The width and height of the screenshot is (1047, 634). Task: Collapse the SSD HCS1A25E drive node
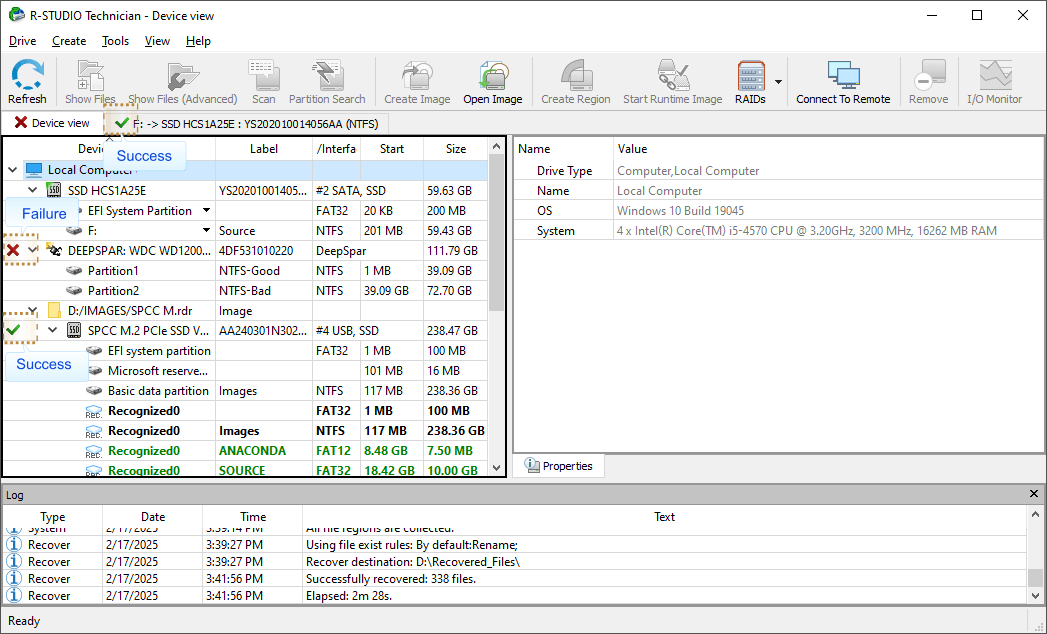[33, 190]
